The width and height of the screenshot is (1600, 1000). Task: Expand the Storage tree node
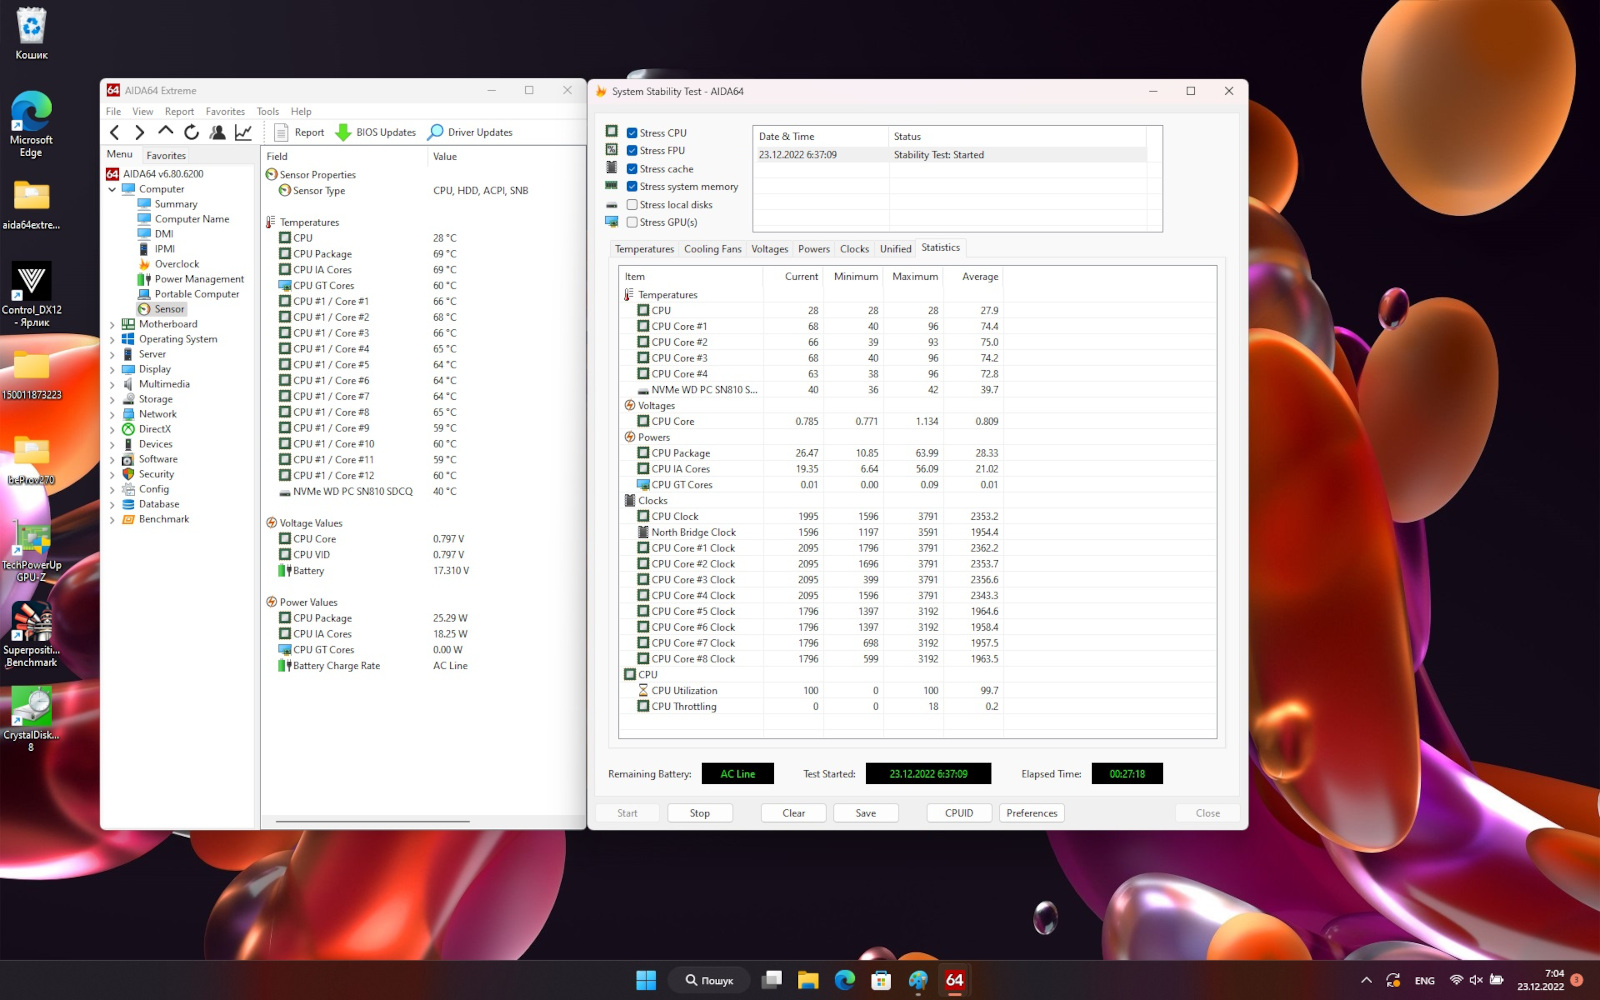tap(112, 399)
